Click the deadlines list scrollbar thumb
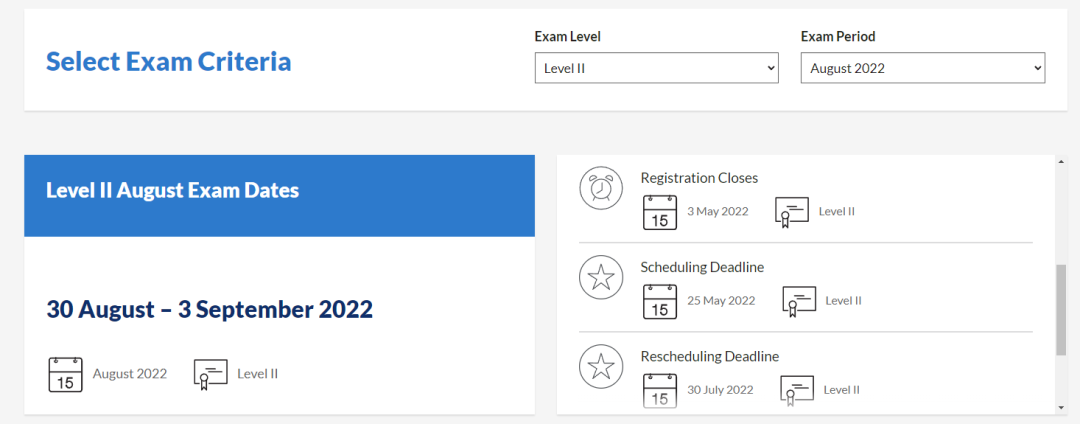The height and width of the screenshot is (424, 1080). (x=1061, y=310)
